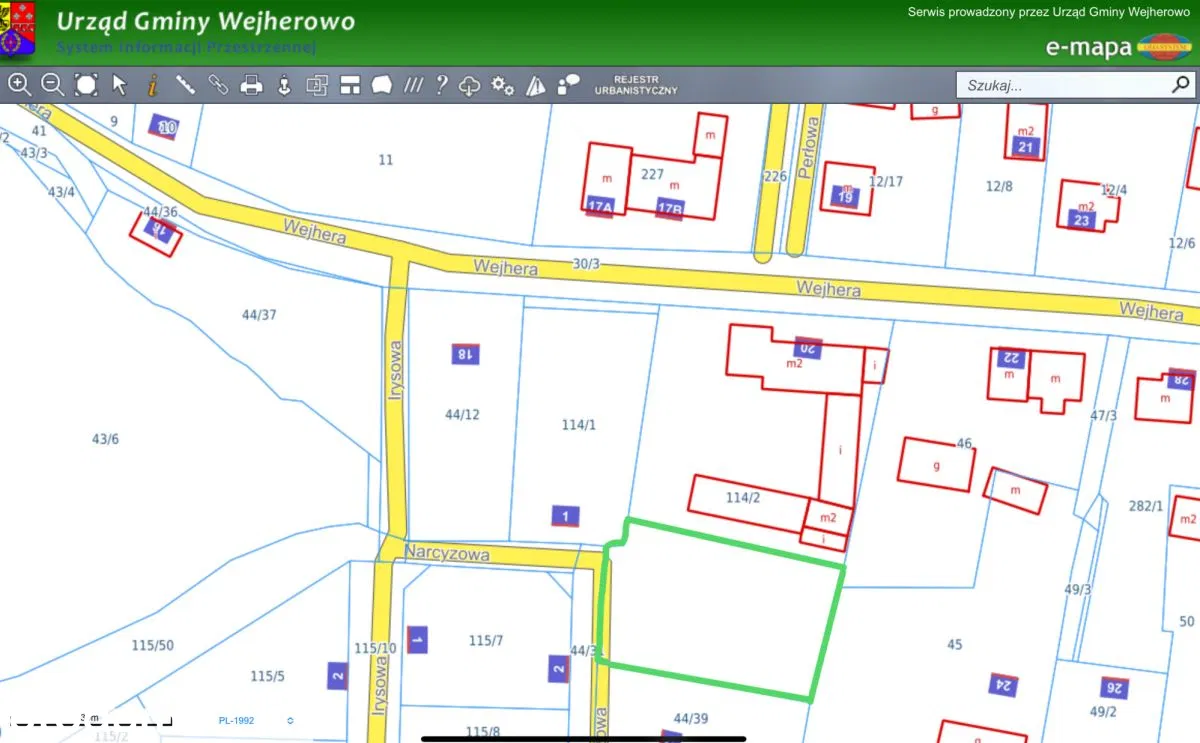Click the cloud download icon
This screenshot has height=743, width=1200.
coord(470,86)
